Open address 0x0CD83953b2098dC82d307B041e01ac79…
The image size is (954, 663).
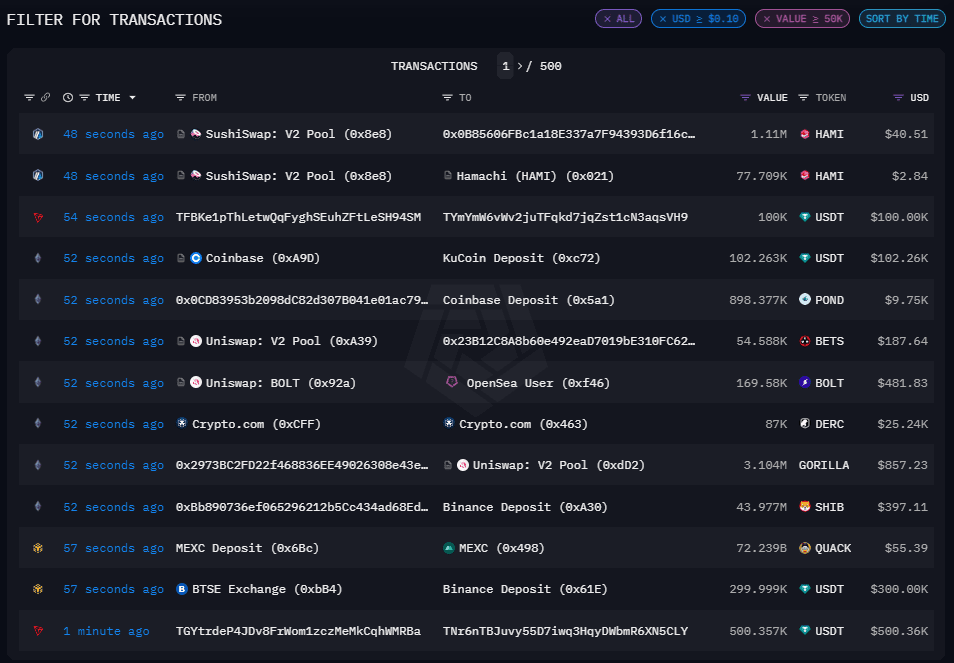point(302,300)
